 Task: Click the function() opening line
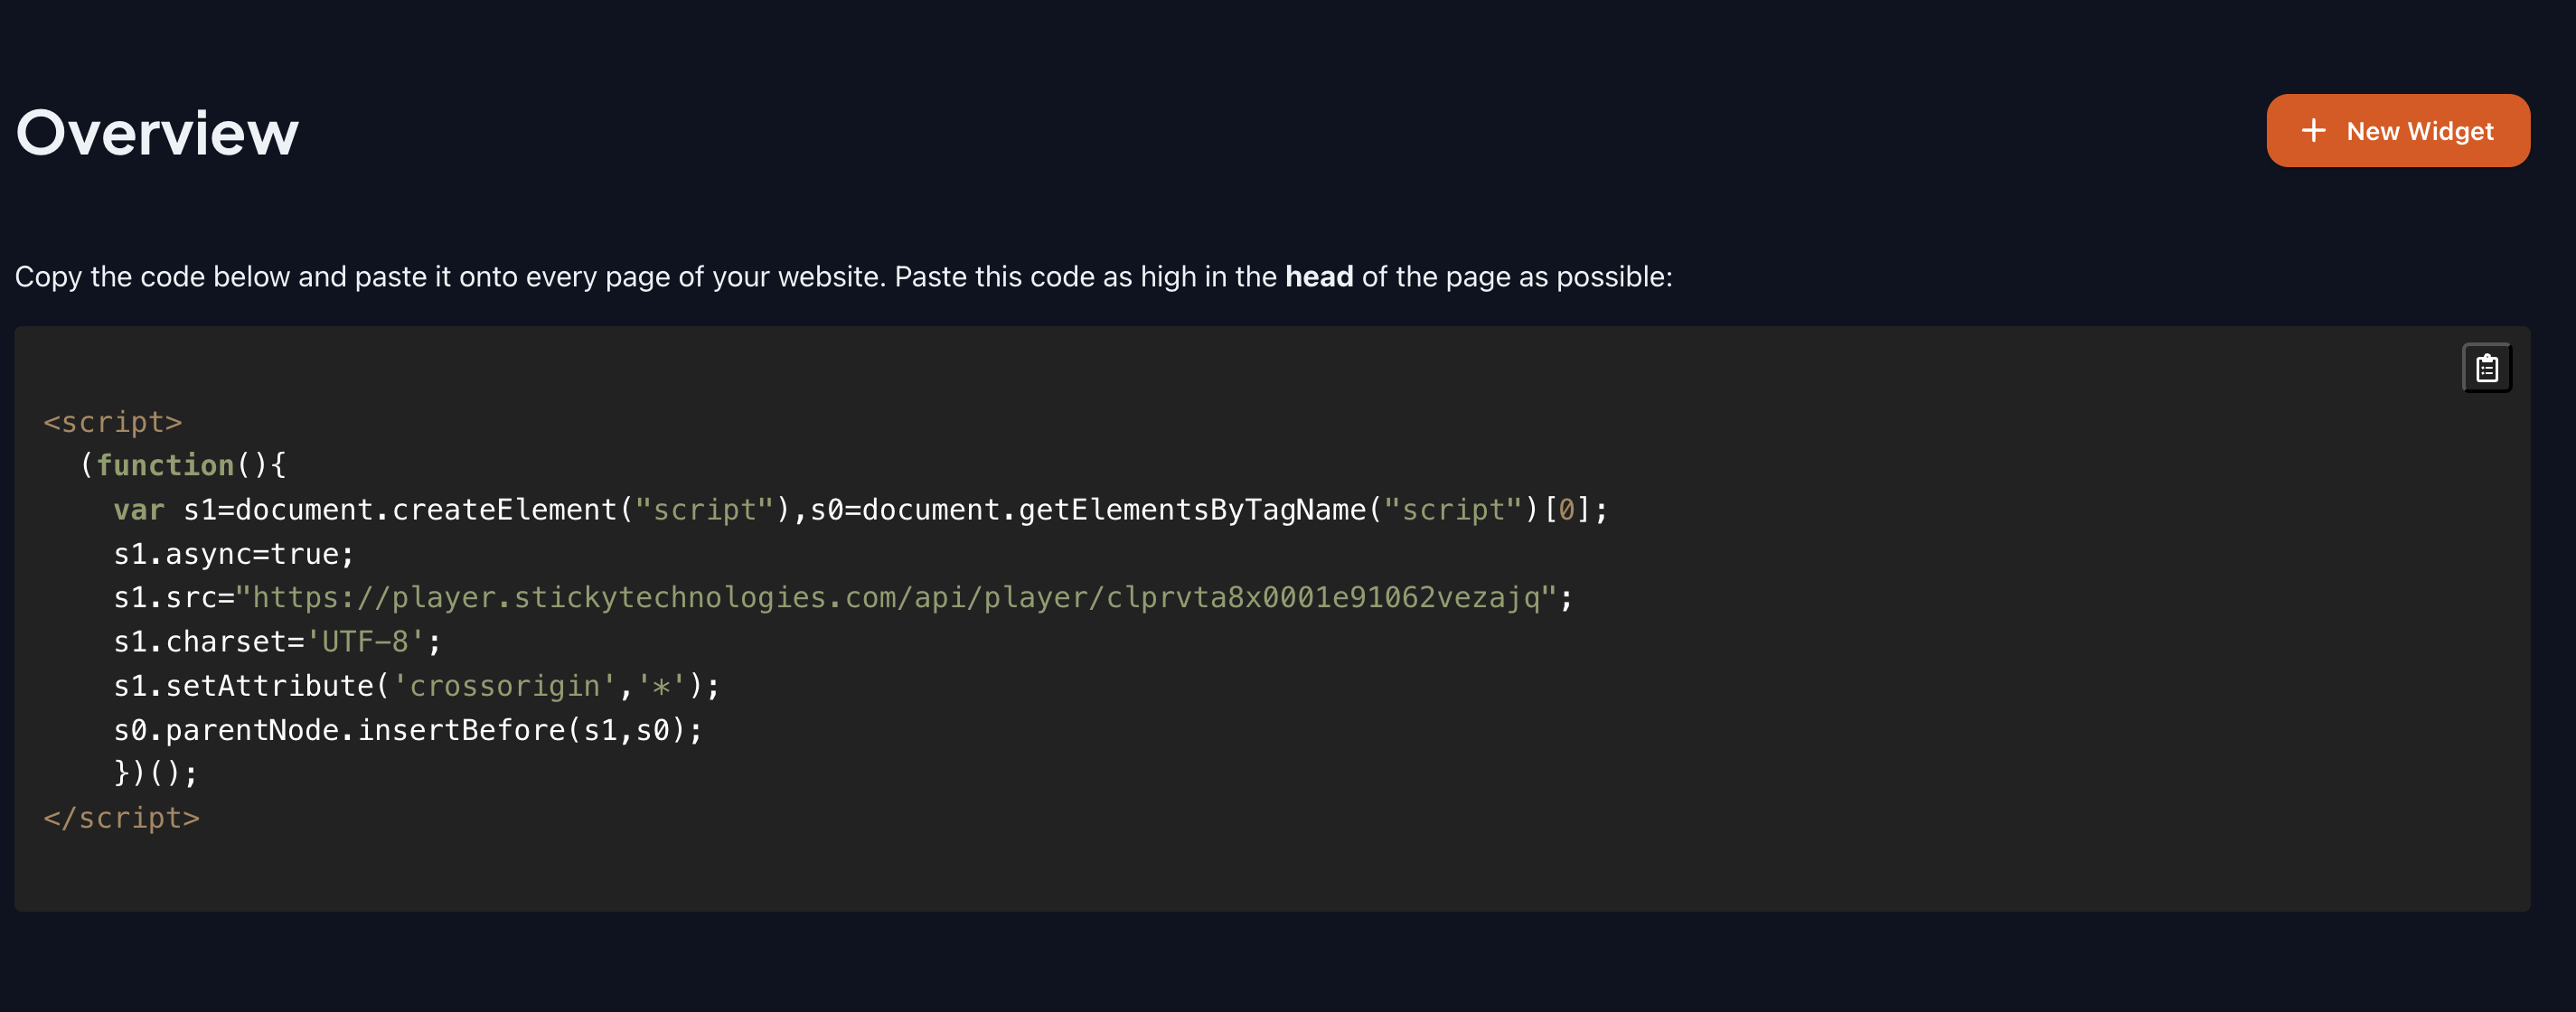tap(185, 464)
